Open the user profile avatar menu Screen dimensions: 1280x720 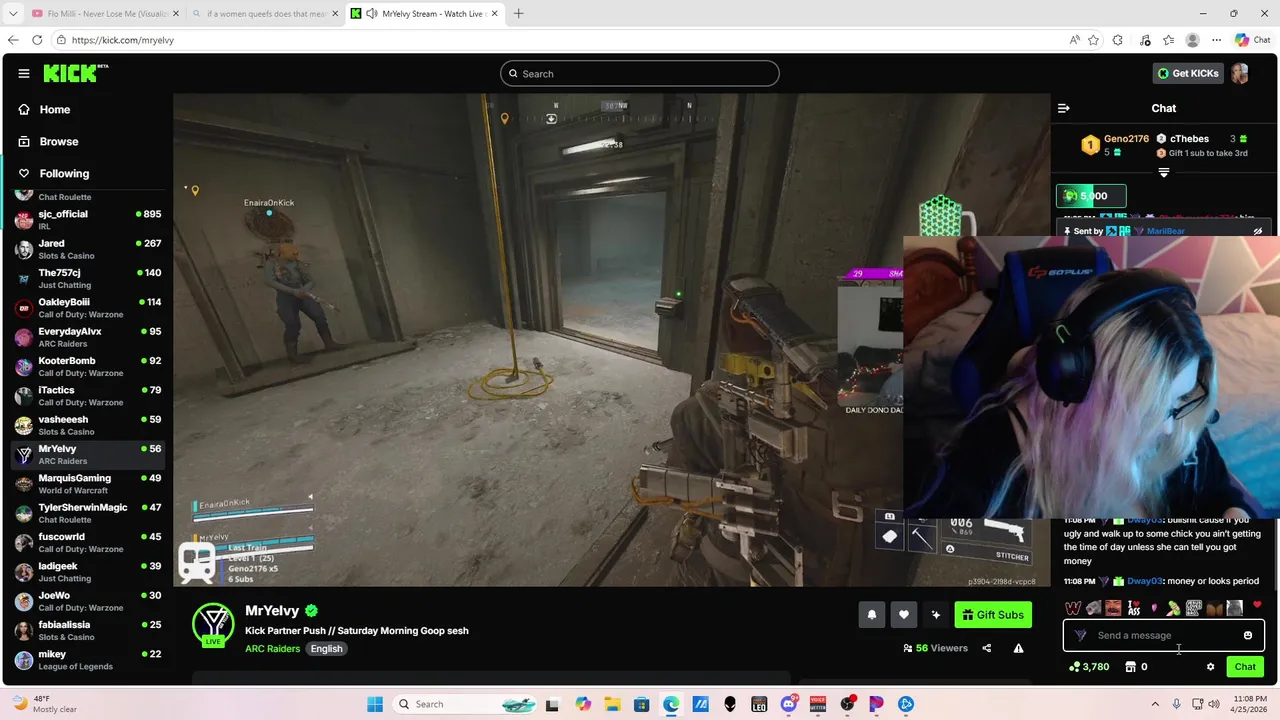pos(1240,73)
